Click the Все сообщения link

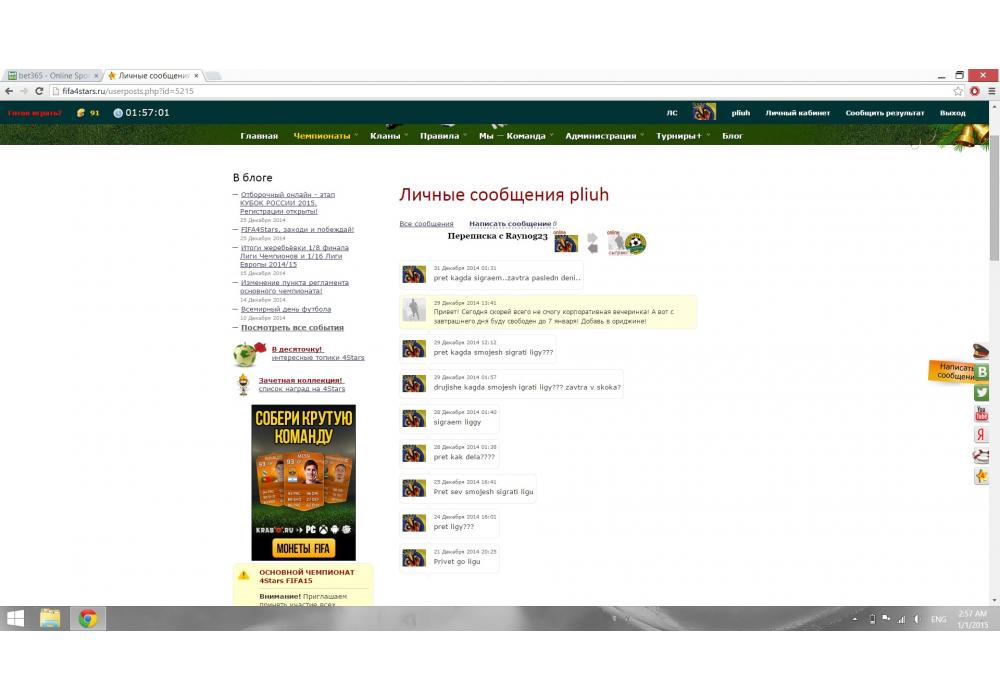coord(426,224)
